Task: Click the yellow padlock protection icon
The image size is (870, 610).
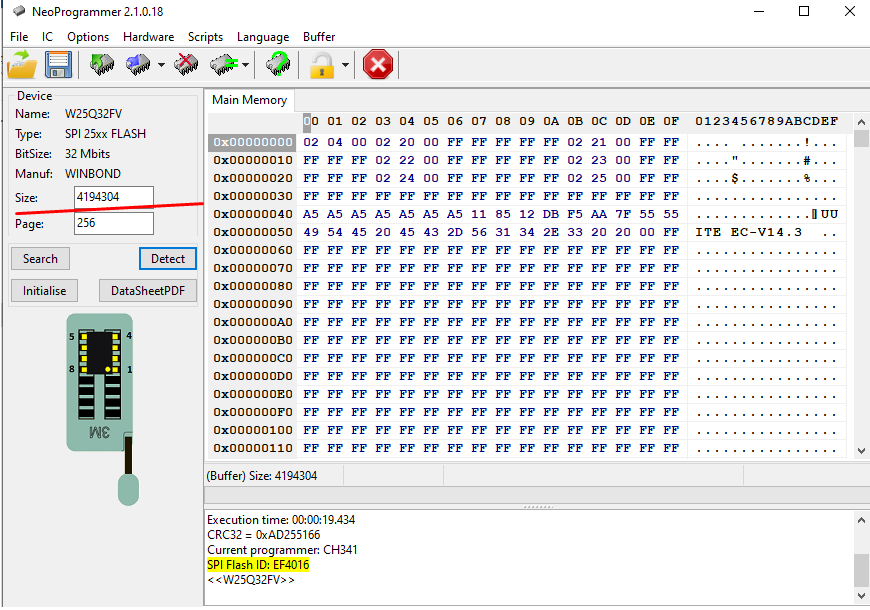Action: click(x=322, y=64)
